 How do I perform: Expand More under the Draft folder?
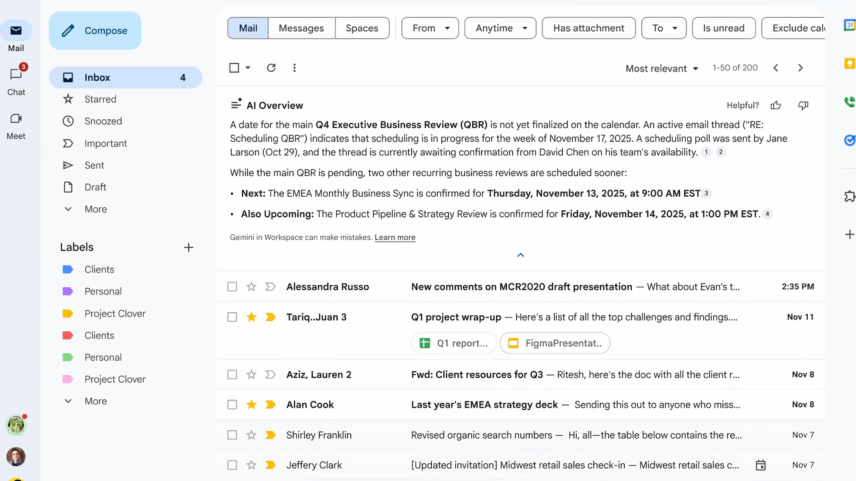[95, 209]
